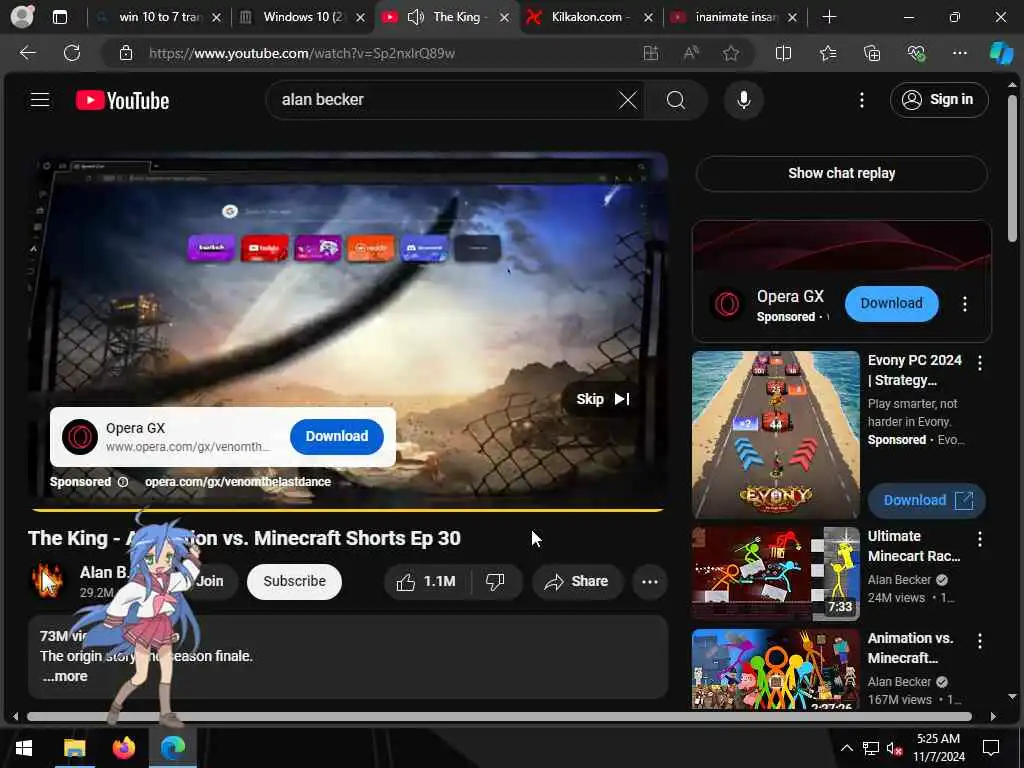This screenshot has width=1024, height=768.
Task: Open Ultimate Minecart Race video thumbnail
Action: pos(775,574)
